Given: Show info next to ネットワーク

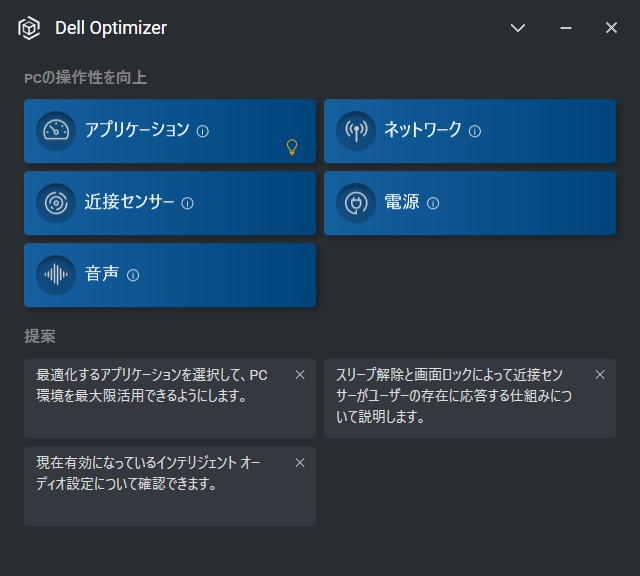Looking at the screenshot, I should (x=475, y=131).
